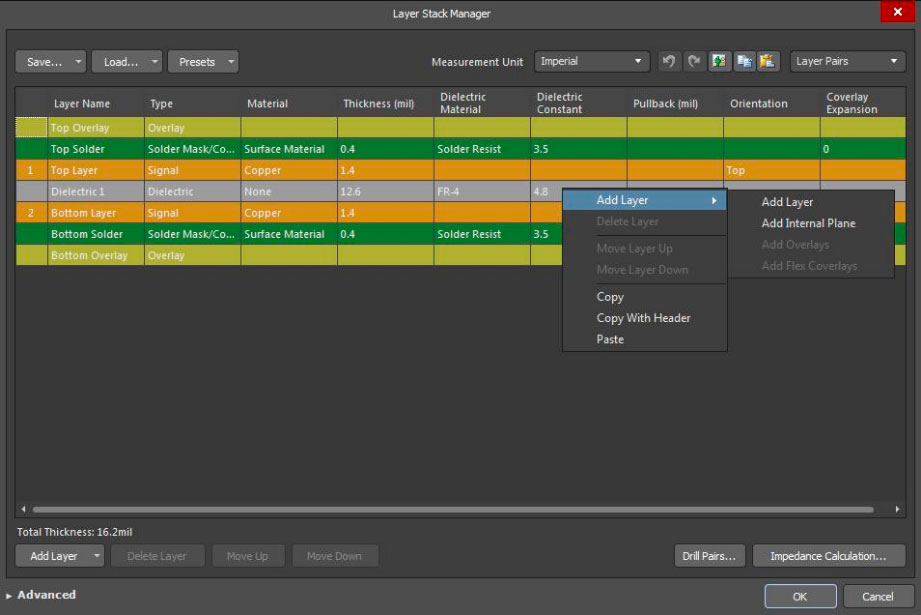Viewport: 921px width, 615px height.
Task: Select Copy With Header from context menu
Action: pyautogui.click(x=643, y=318)
